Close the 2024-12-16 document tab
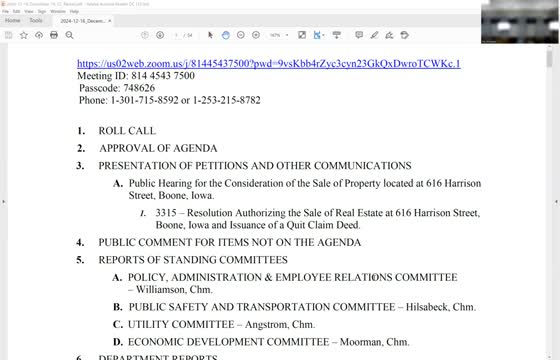This screenshot has height=360, width=560. [x=110, y=21]
